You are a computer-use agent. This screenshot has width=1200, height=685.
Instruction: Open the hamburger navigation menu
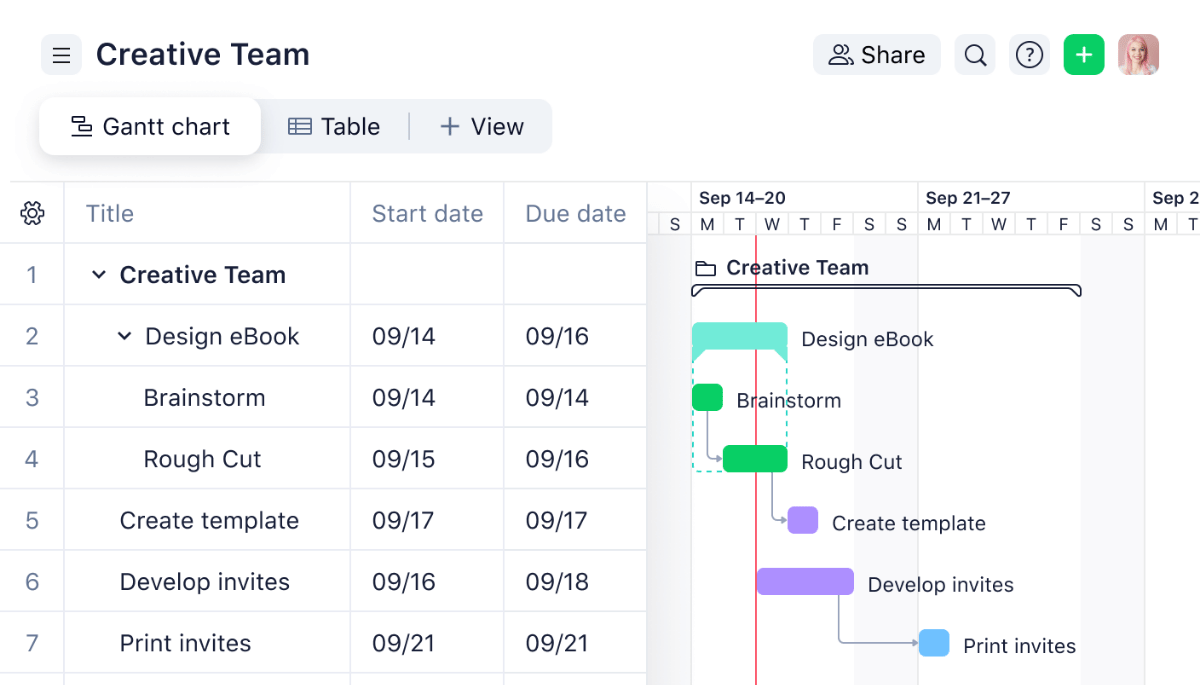pos(61,54)
